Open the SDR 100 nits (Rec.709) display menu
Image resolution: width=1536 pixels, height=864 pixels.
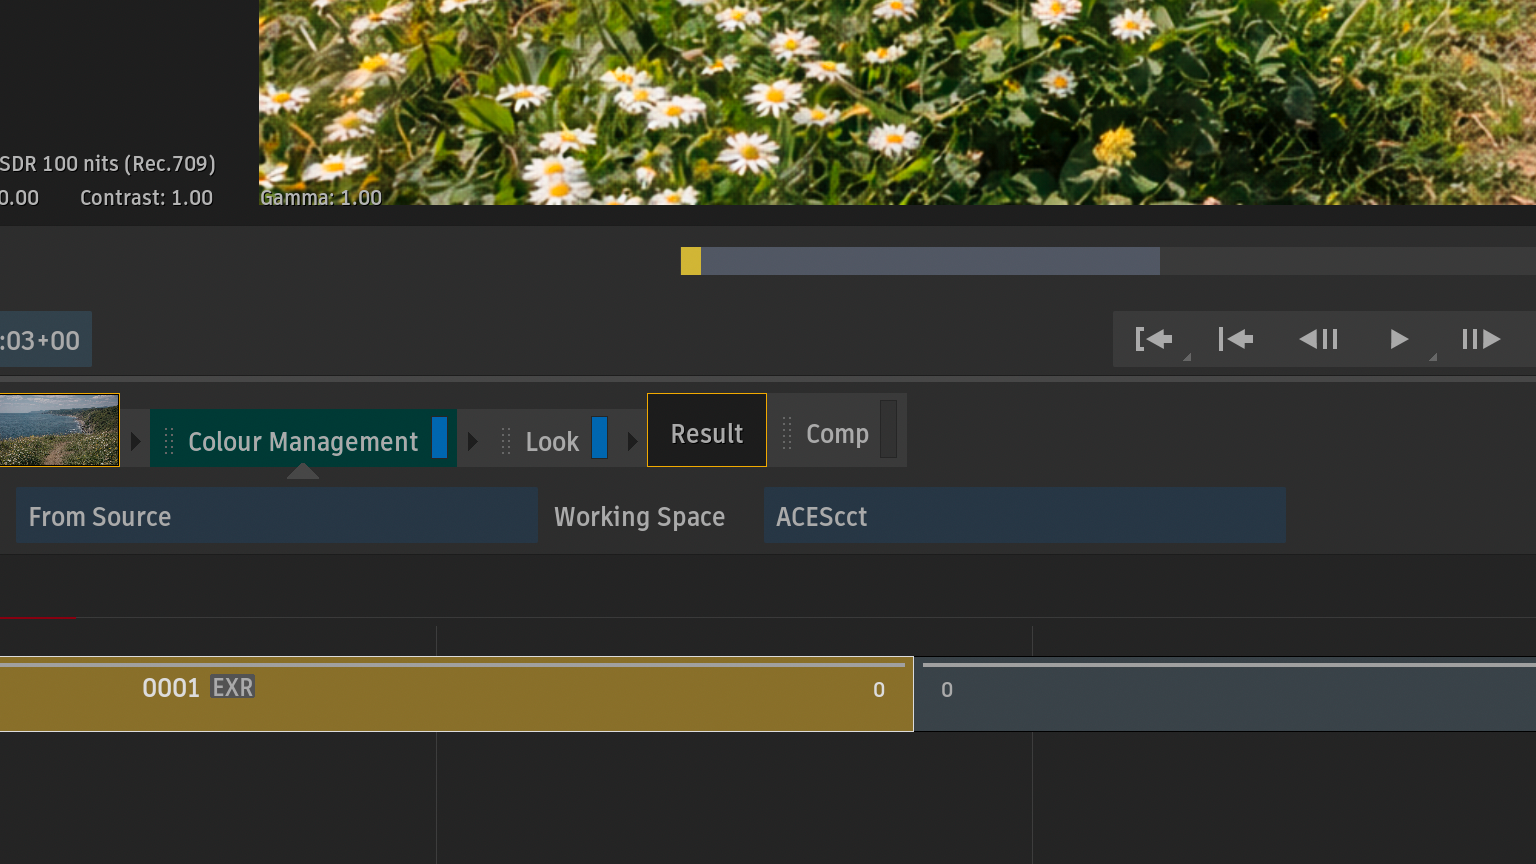108,164
